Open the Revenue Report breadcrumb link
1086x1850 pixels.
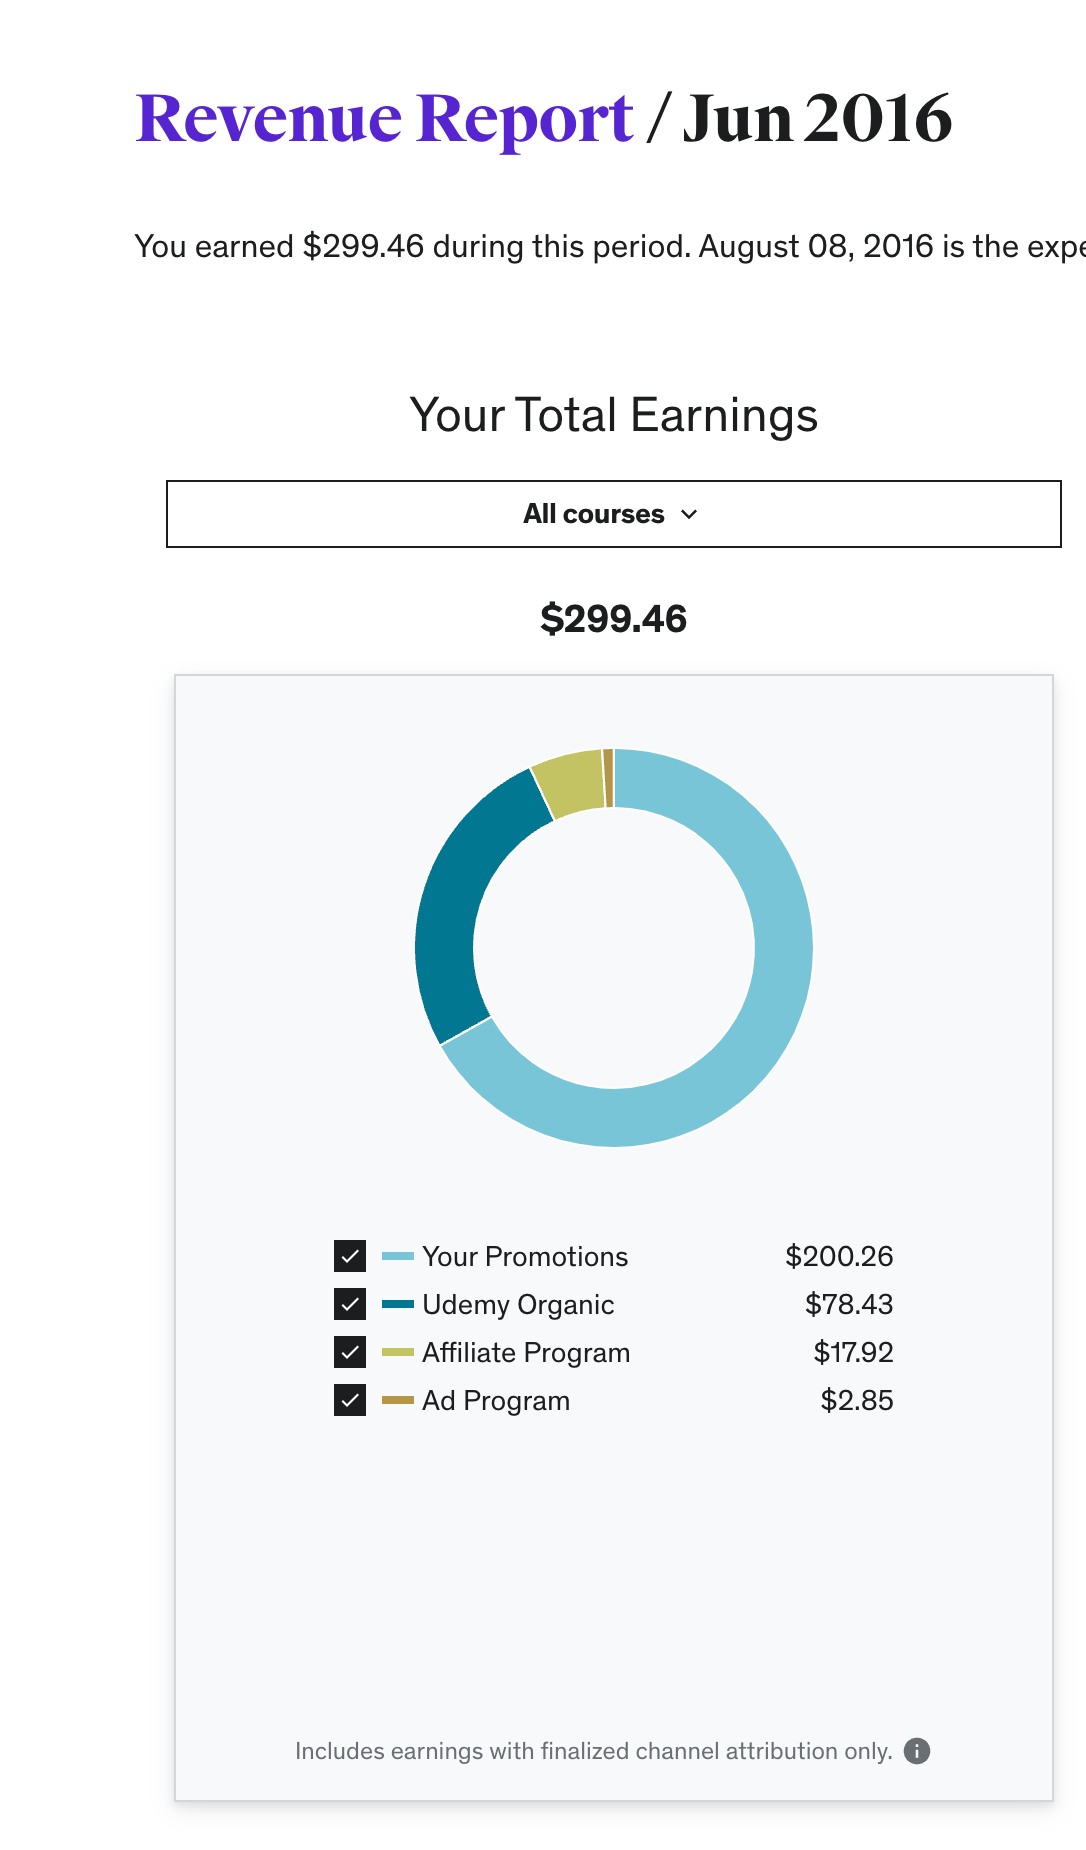384,118
